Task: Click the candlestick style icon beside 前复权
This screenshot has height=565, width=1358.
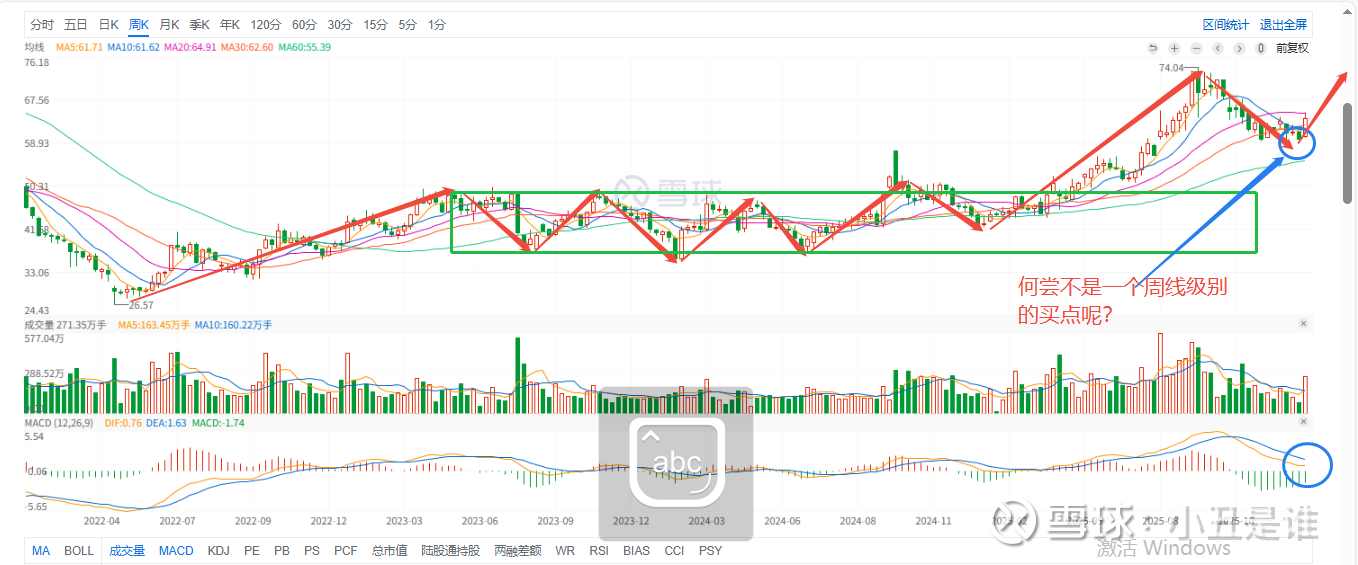Action: (x=1261, y=48)
